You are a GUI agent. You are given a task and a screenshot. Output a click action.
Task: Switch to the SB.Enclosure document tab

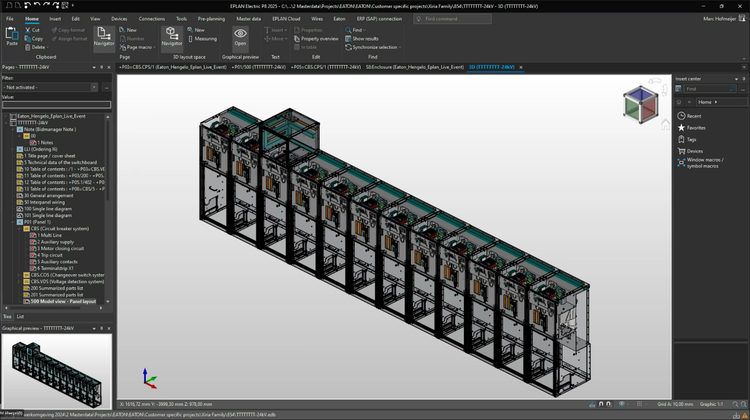(x=414, y=66)
